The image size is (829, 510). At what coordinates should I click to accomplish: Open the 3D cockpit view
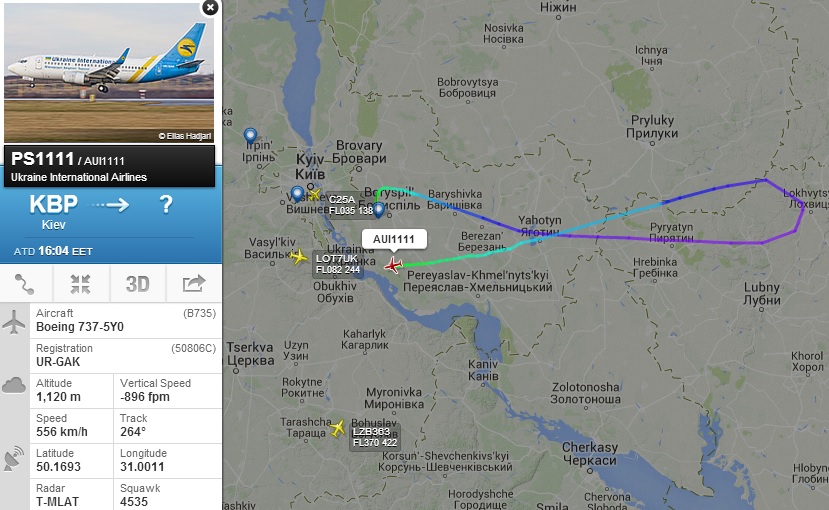137,284
